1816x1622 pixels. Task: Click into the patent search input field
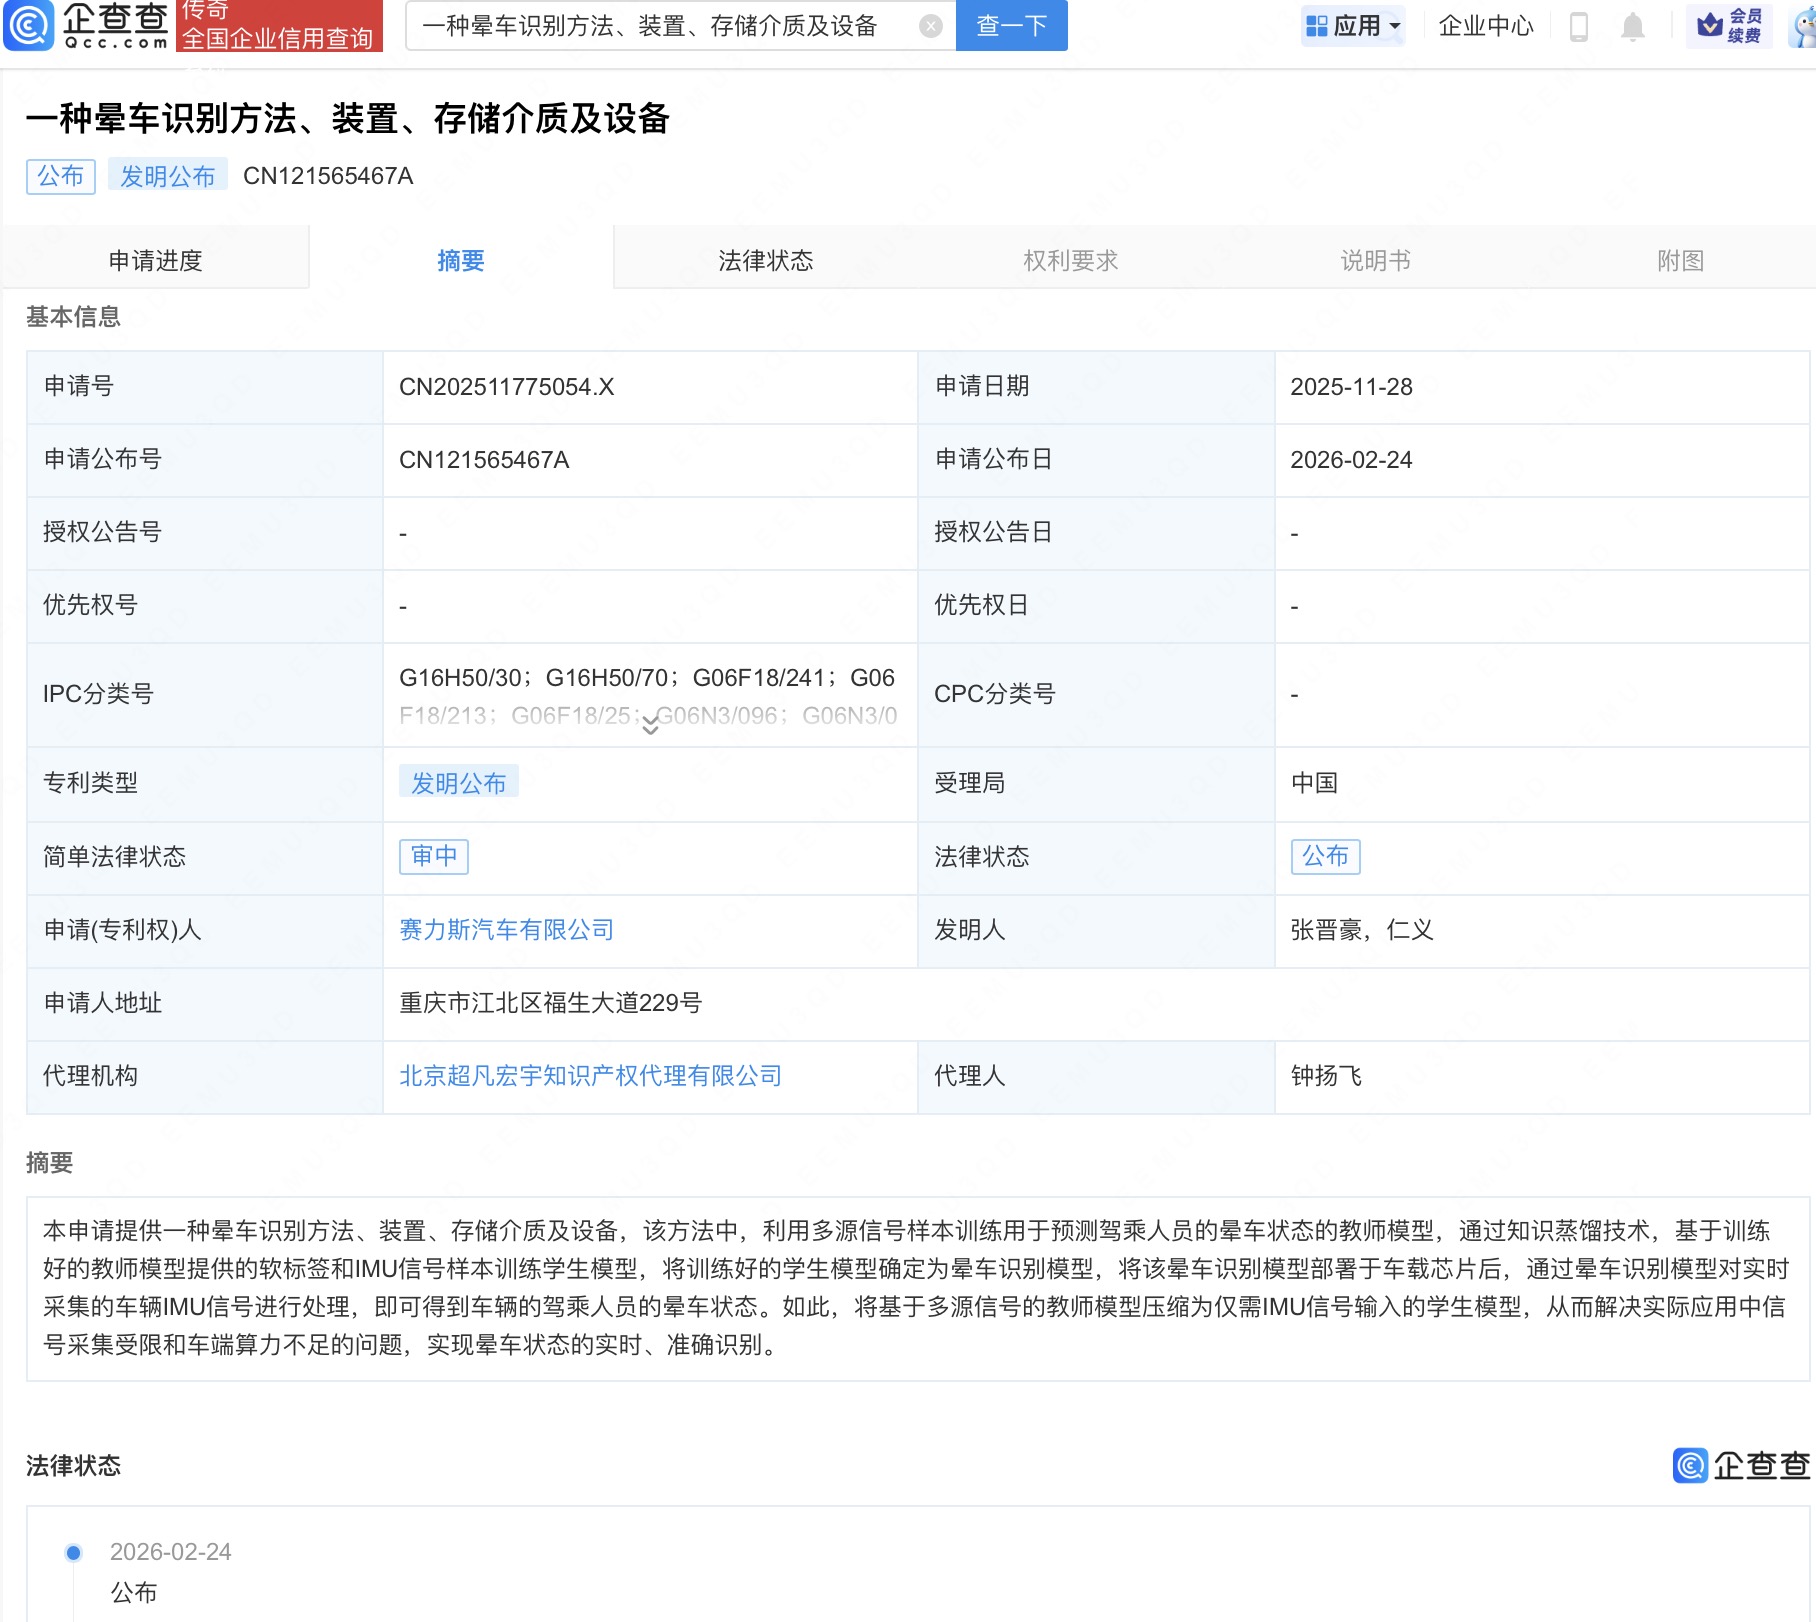660,26
